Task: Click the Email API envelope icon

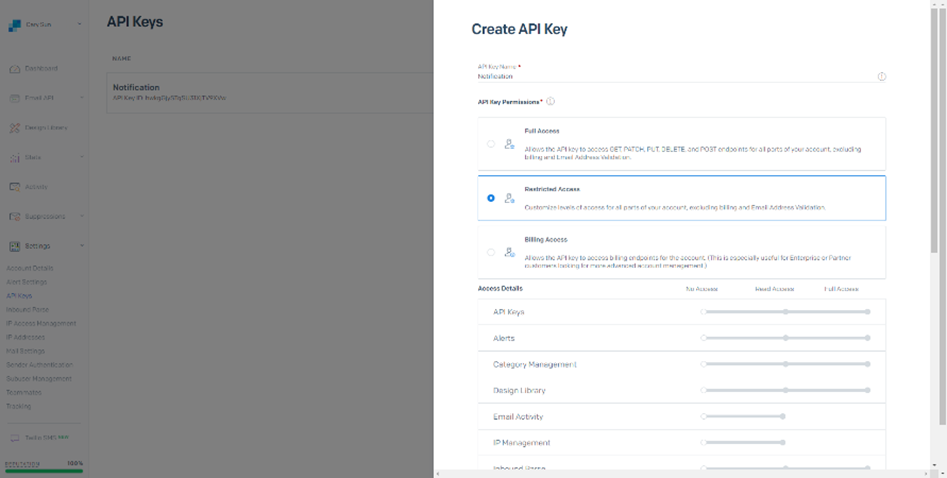Action: [x=14, y=99]
